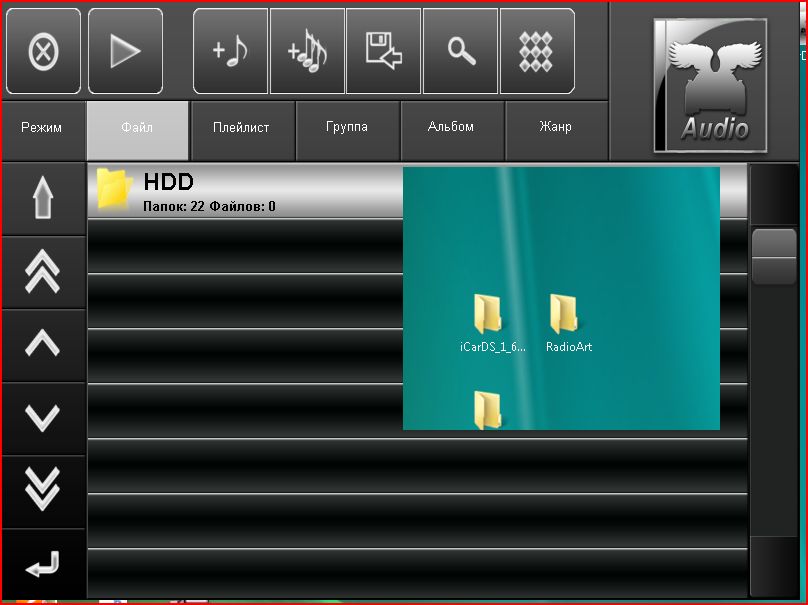Screen dimensions: 808x605
Task: Select the Файл tab
Action: click(137, 128)
